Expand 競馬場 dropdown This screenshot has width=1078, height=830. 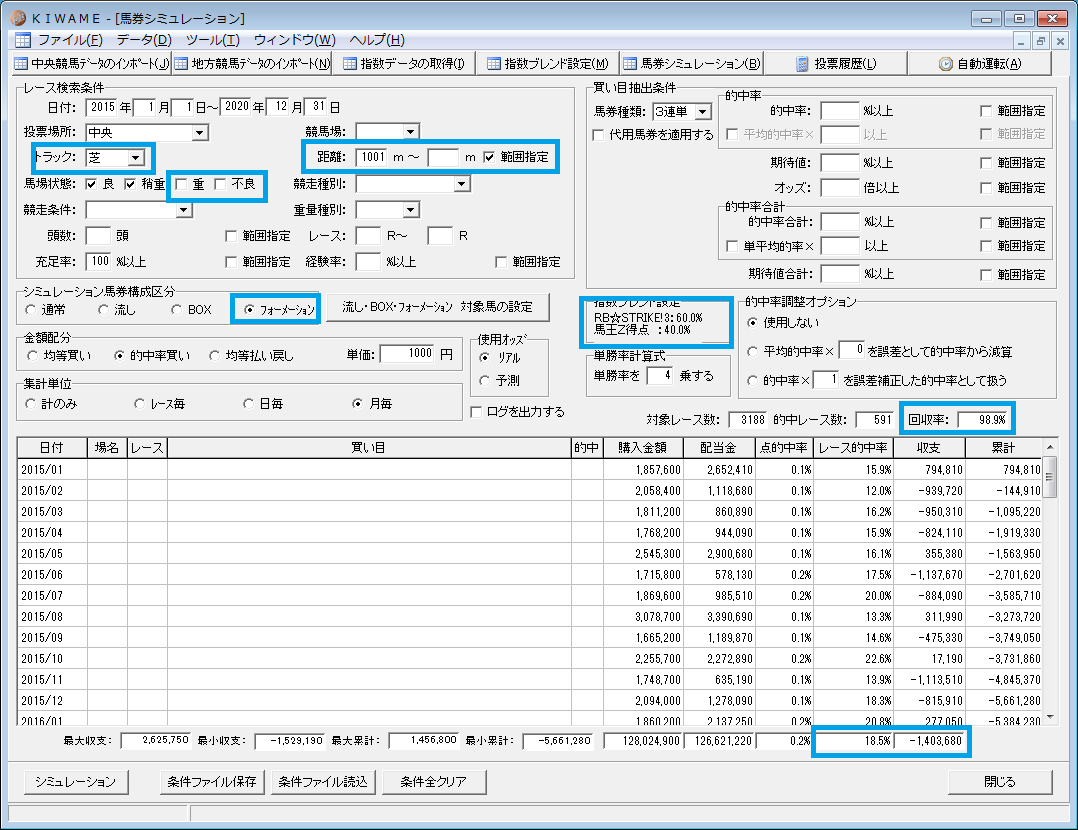pyautogui.click(x=410, y=131)
